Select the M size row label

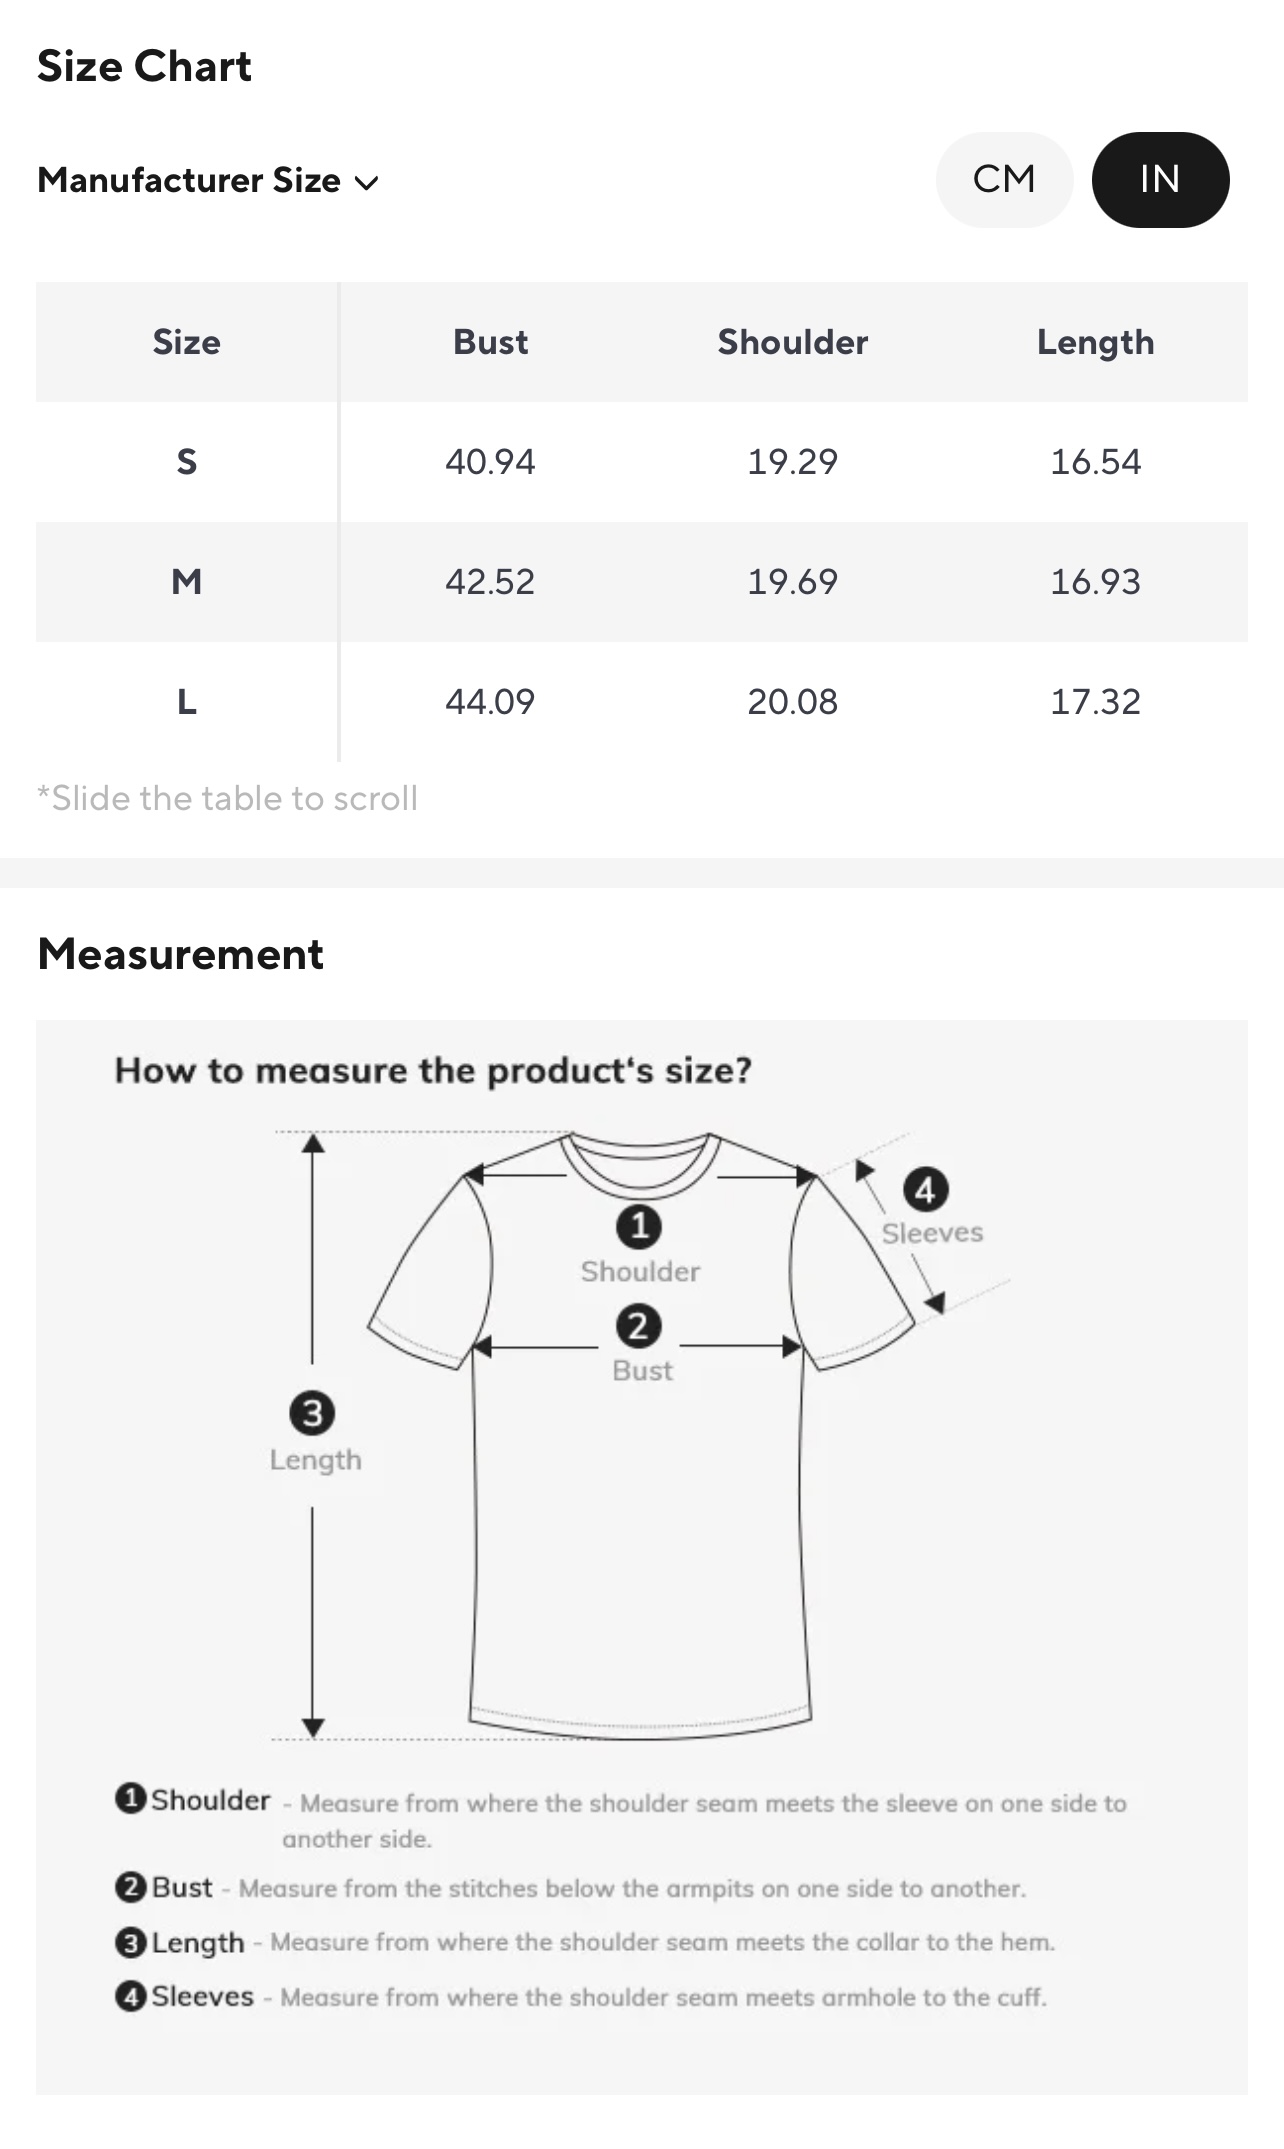[187, 582]
